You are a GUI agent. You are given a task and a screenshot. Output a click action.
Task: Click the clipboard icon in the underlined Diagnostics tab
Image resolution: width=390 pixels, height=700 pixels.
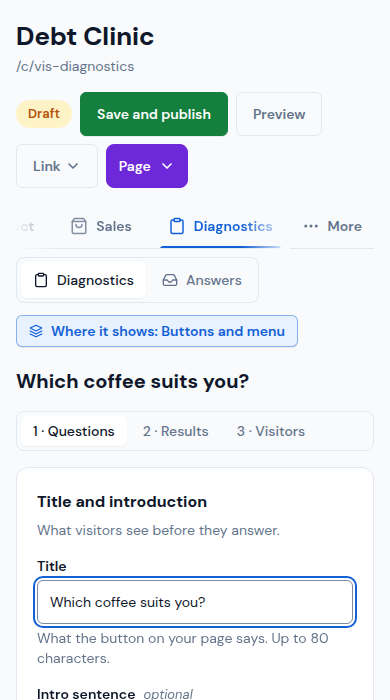point(177,226)
